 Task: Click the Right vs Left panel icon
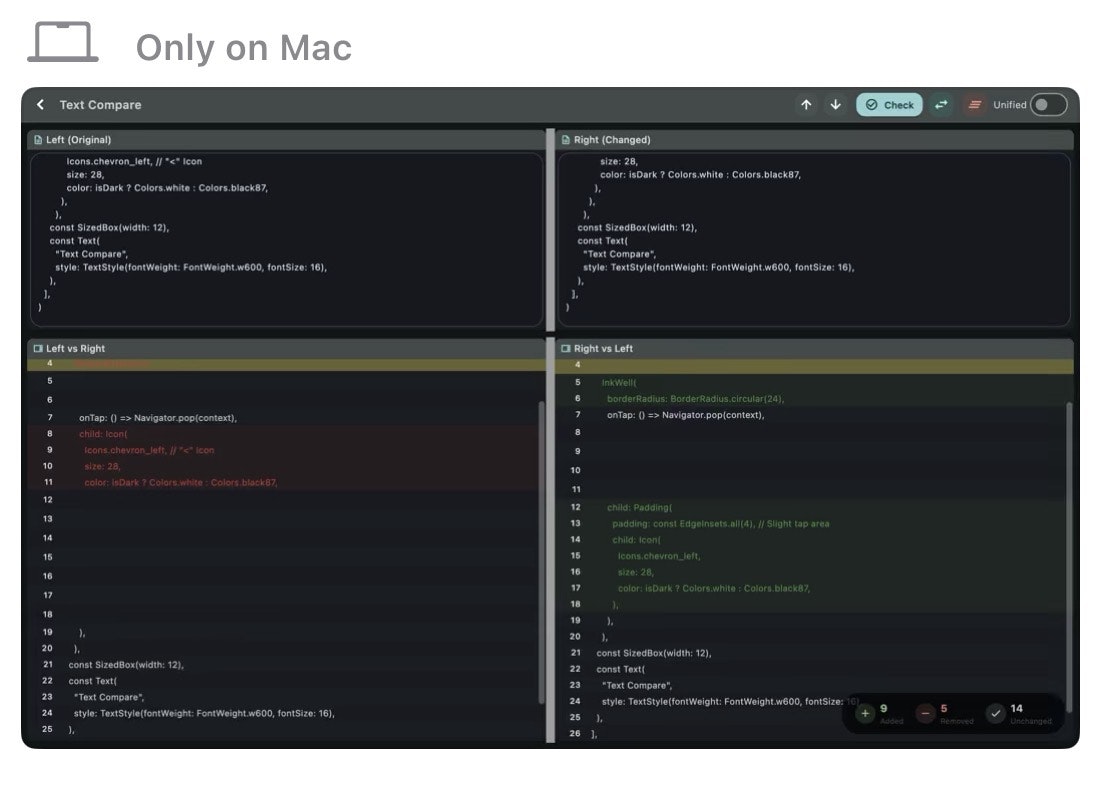point(566,349)
